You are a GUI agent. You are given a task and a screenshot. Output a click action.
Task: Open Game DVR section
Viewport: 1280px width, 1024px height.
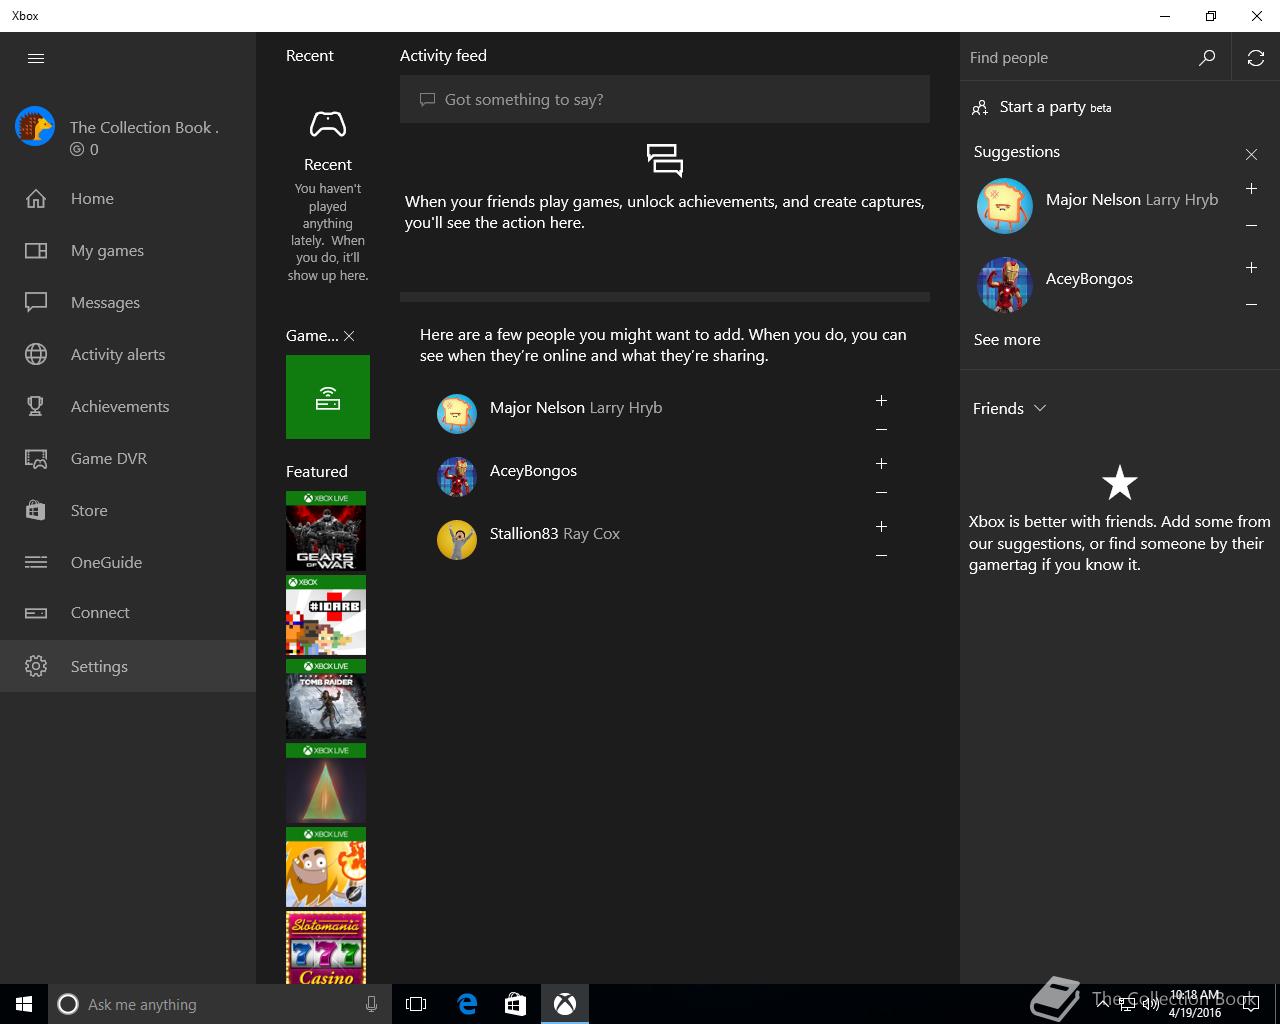pyautogui.click(x=128, y=458)
